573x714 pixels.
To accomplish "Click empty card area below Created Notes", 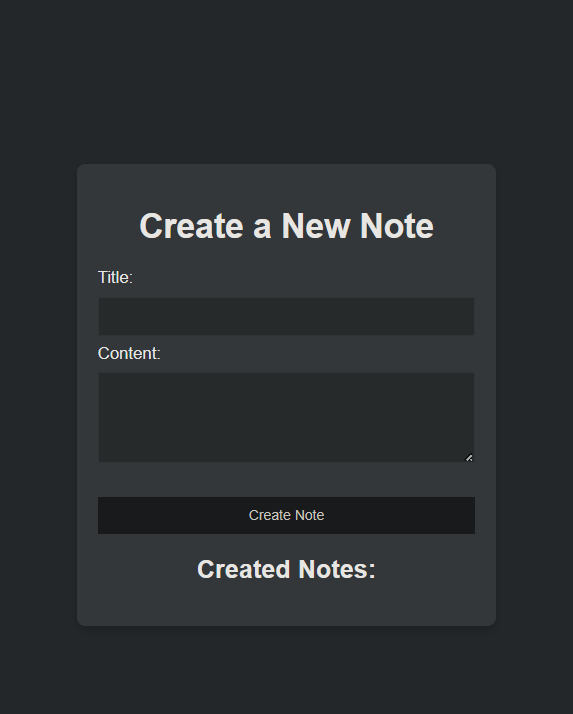I will 286,603.
